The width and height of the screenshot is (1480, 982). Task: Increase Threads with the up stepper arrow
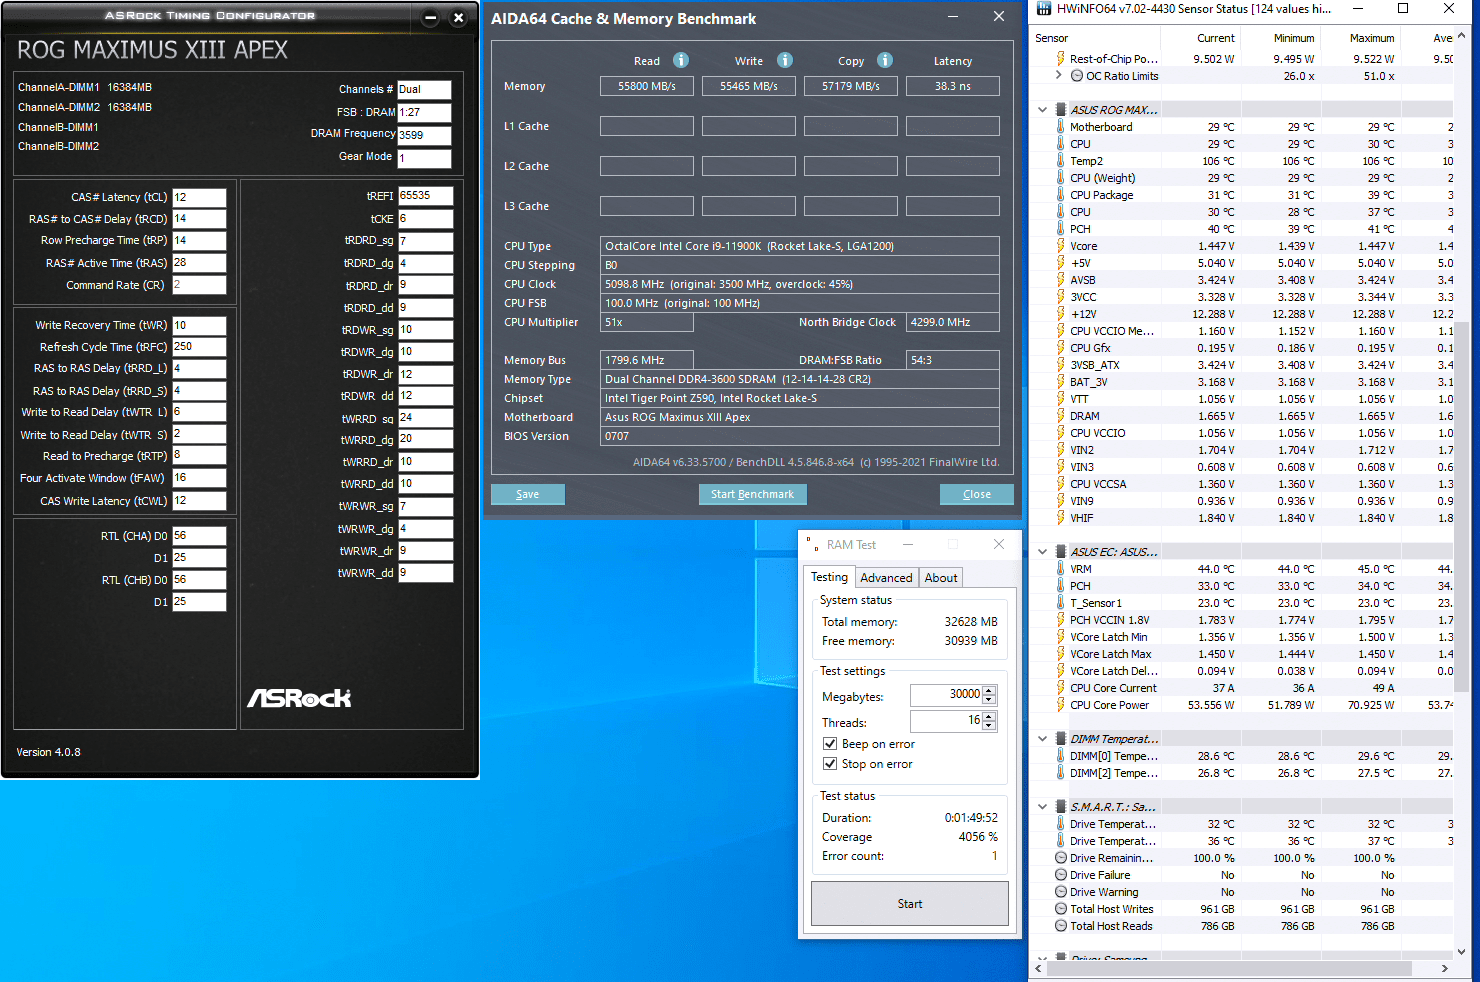(x=989, y=716)
